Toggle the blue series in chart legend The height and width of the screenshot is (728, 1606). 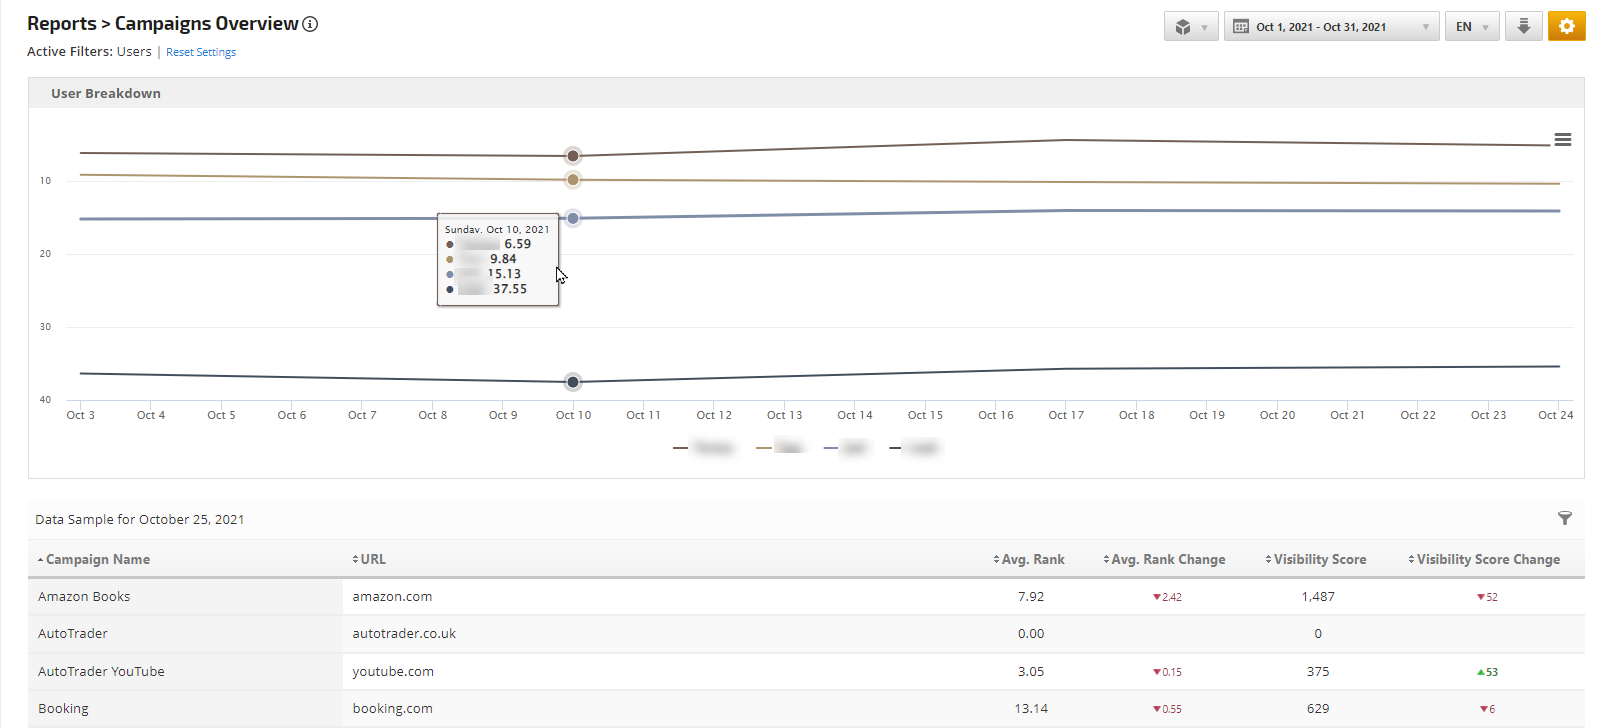coord(846,448)
